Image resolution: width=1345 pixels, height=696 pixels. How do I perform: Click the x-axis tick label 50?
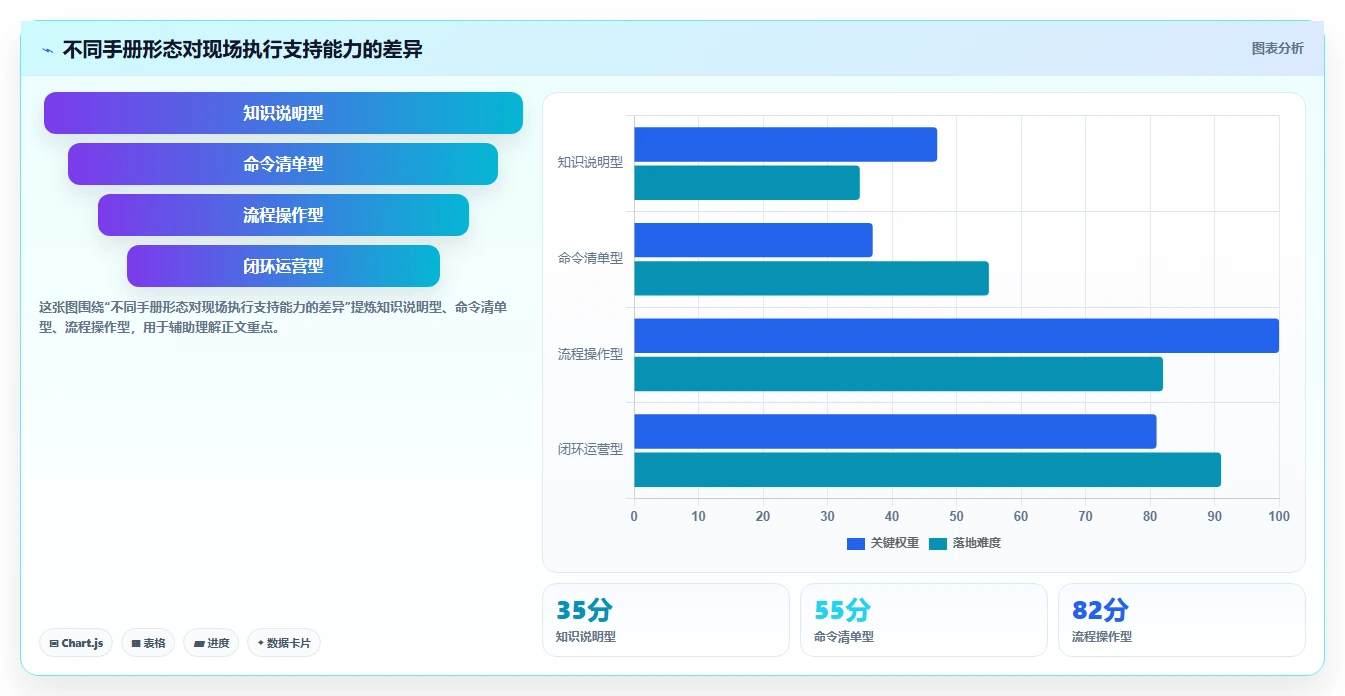tap(956, 517)
